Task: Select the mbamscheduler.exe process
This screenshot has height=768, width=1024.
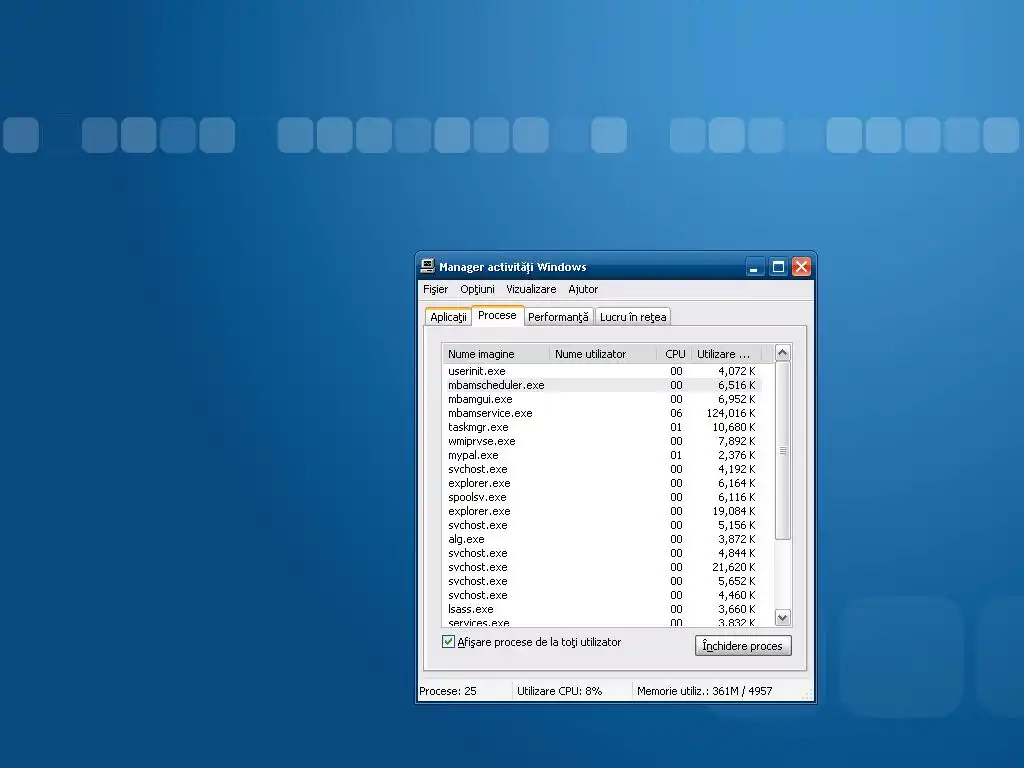Action: click(x=601, y=385)
